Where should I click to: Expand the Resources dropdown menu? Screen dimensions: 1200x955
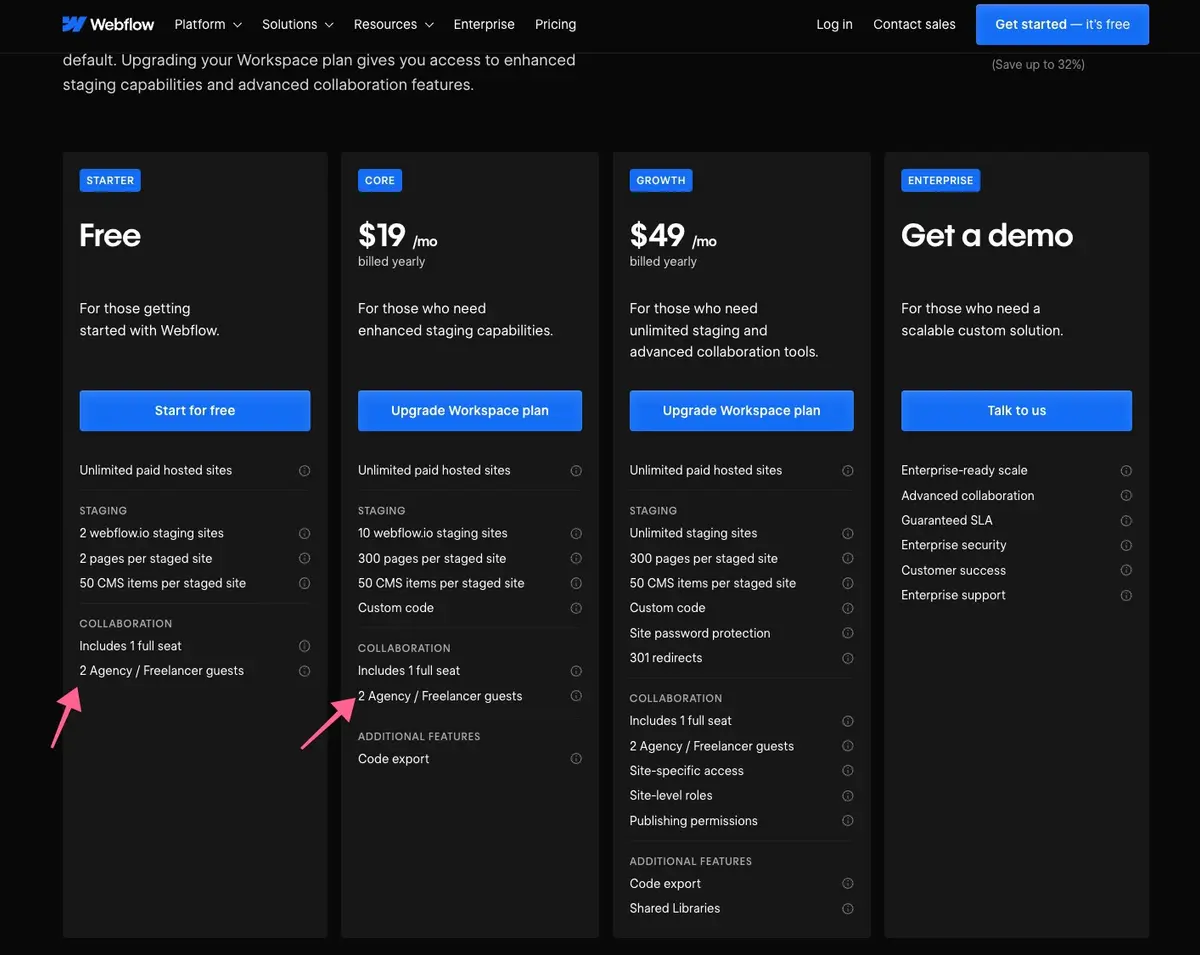point(392,24)
